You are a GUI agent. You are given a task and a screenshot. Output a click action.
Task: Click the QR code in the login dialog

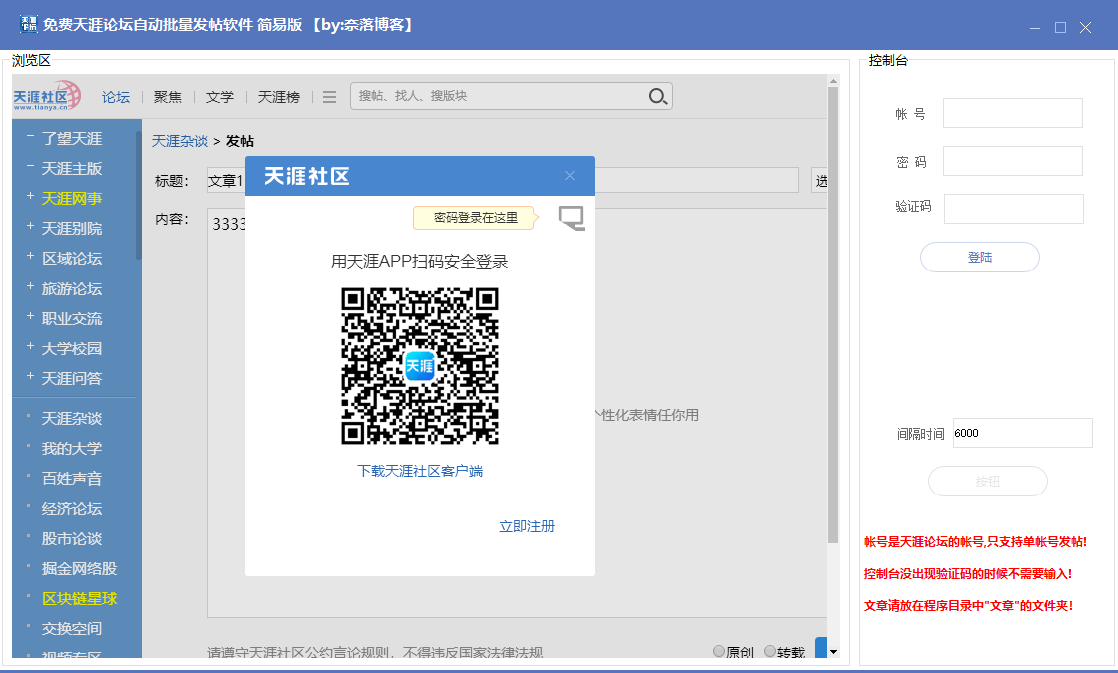[420, 366]
